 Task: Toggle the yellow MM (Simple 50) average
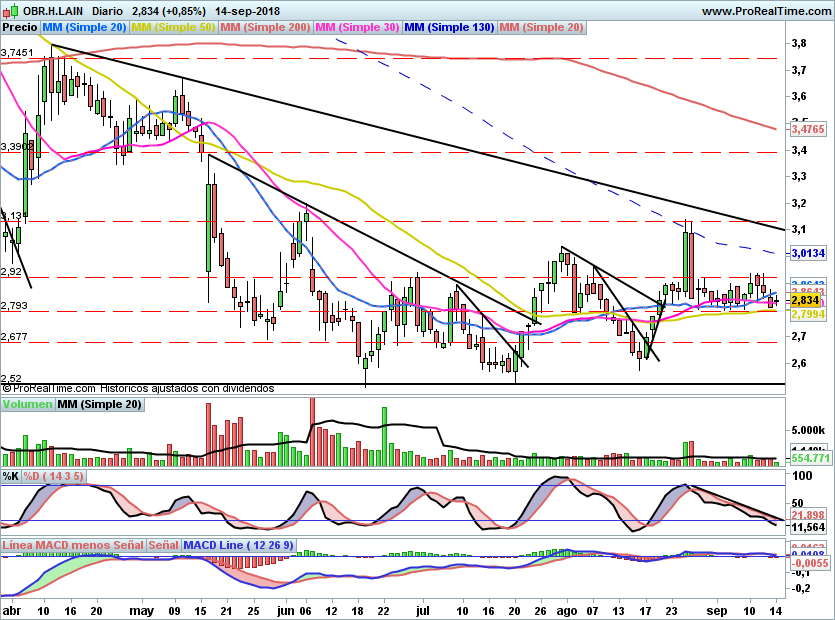pyautogui.click(x=173, y=27)
